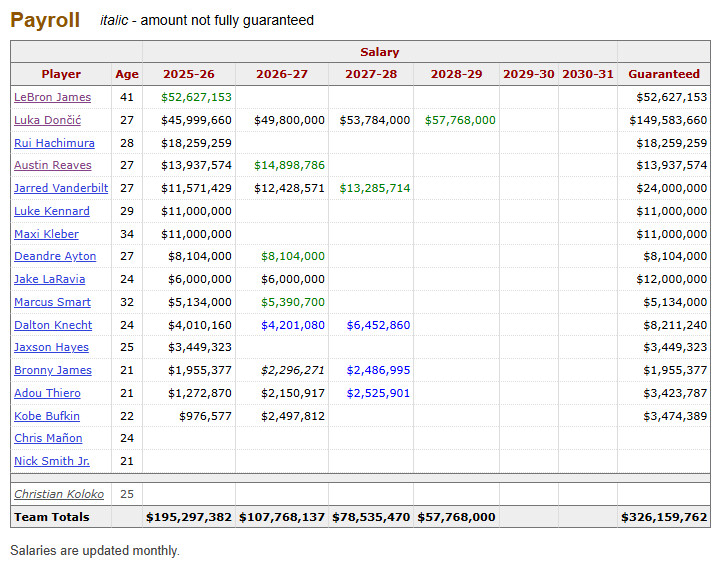Viewport: 726px width, 563px height.
Task: Click Luke Kennard's name
Action: click(51, 211)
